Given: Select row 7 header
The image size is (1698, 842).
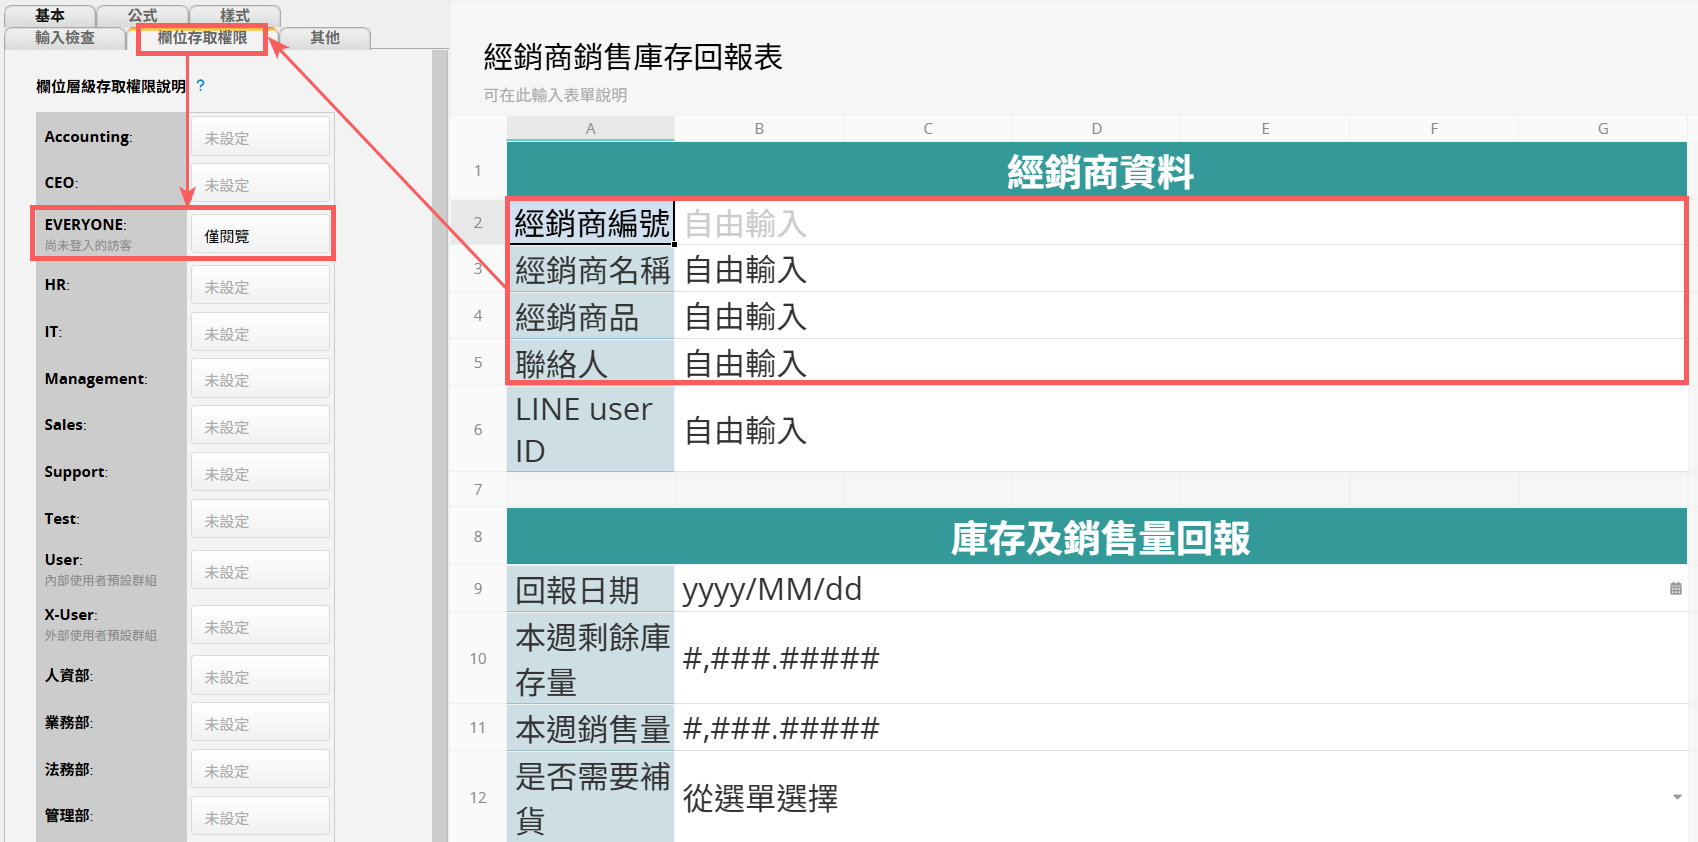Looking at the screenshot, I should pos(478,489).
